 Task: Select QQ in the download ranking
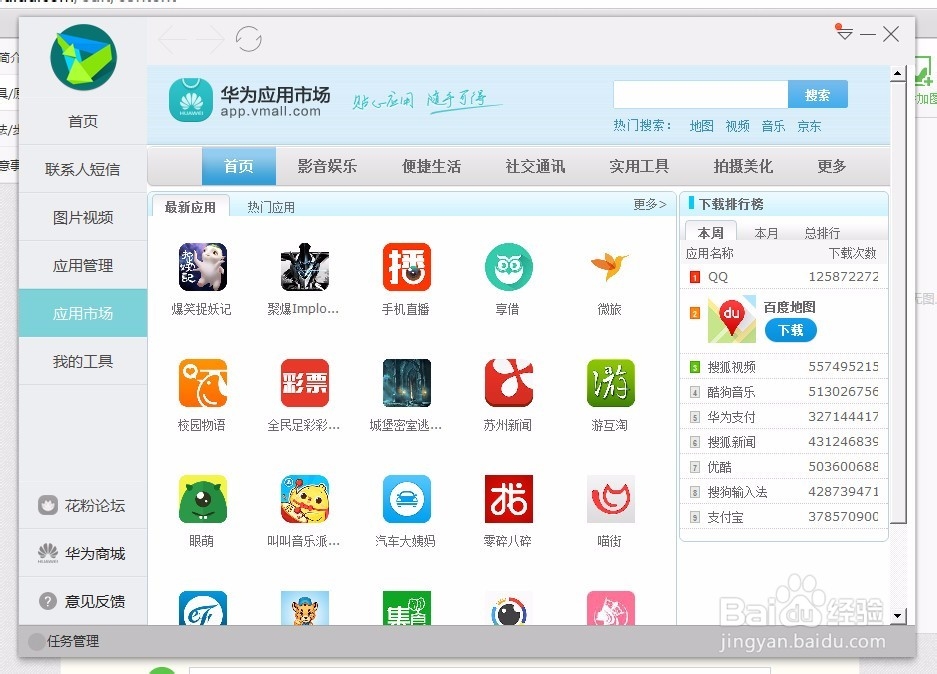tap(784, 277)
